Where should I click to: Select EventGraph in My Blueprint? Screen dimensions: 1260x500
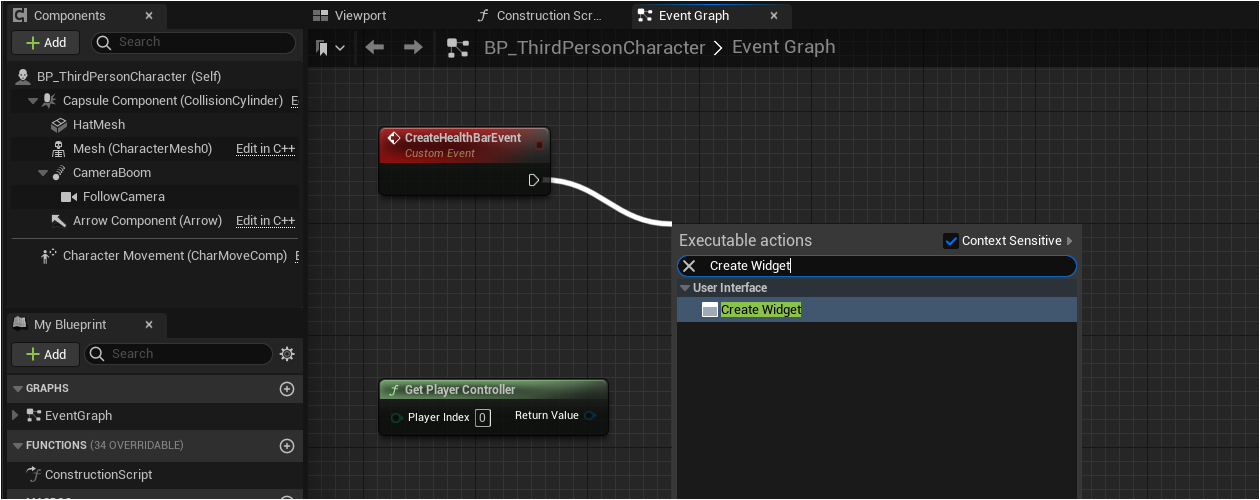[78, 415]
